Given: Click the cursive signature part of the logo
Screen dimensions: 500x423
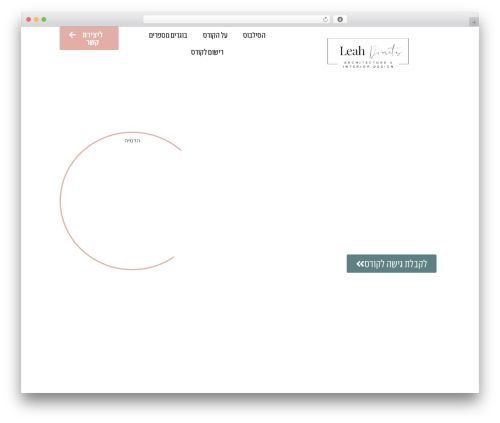Looking at the screenshot, I should click(x=386, y=51).
